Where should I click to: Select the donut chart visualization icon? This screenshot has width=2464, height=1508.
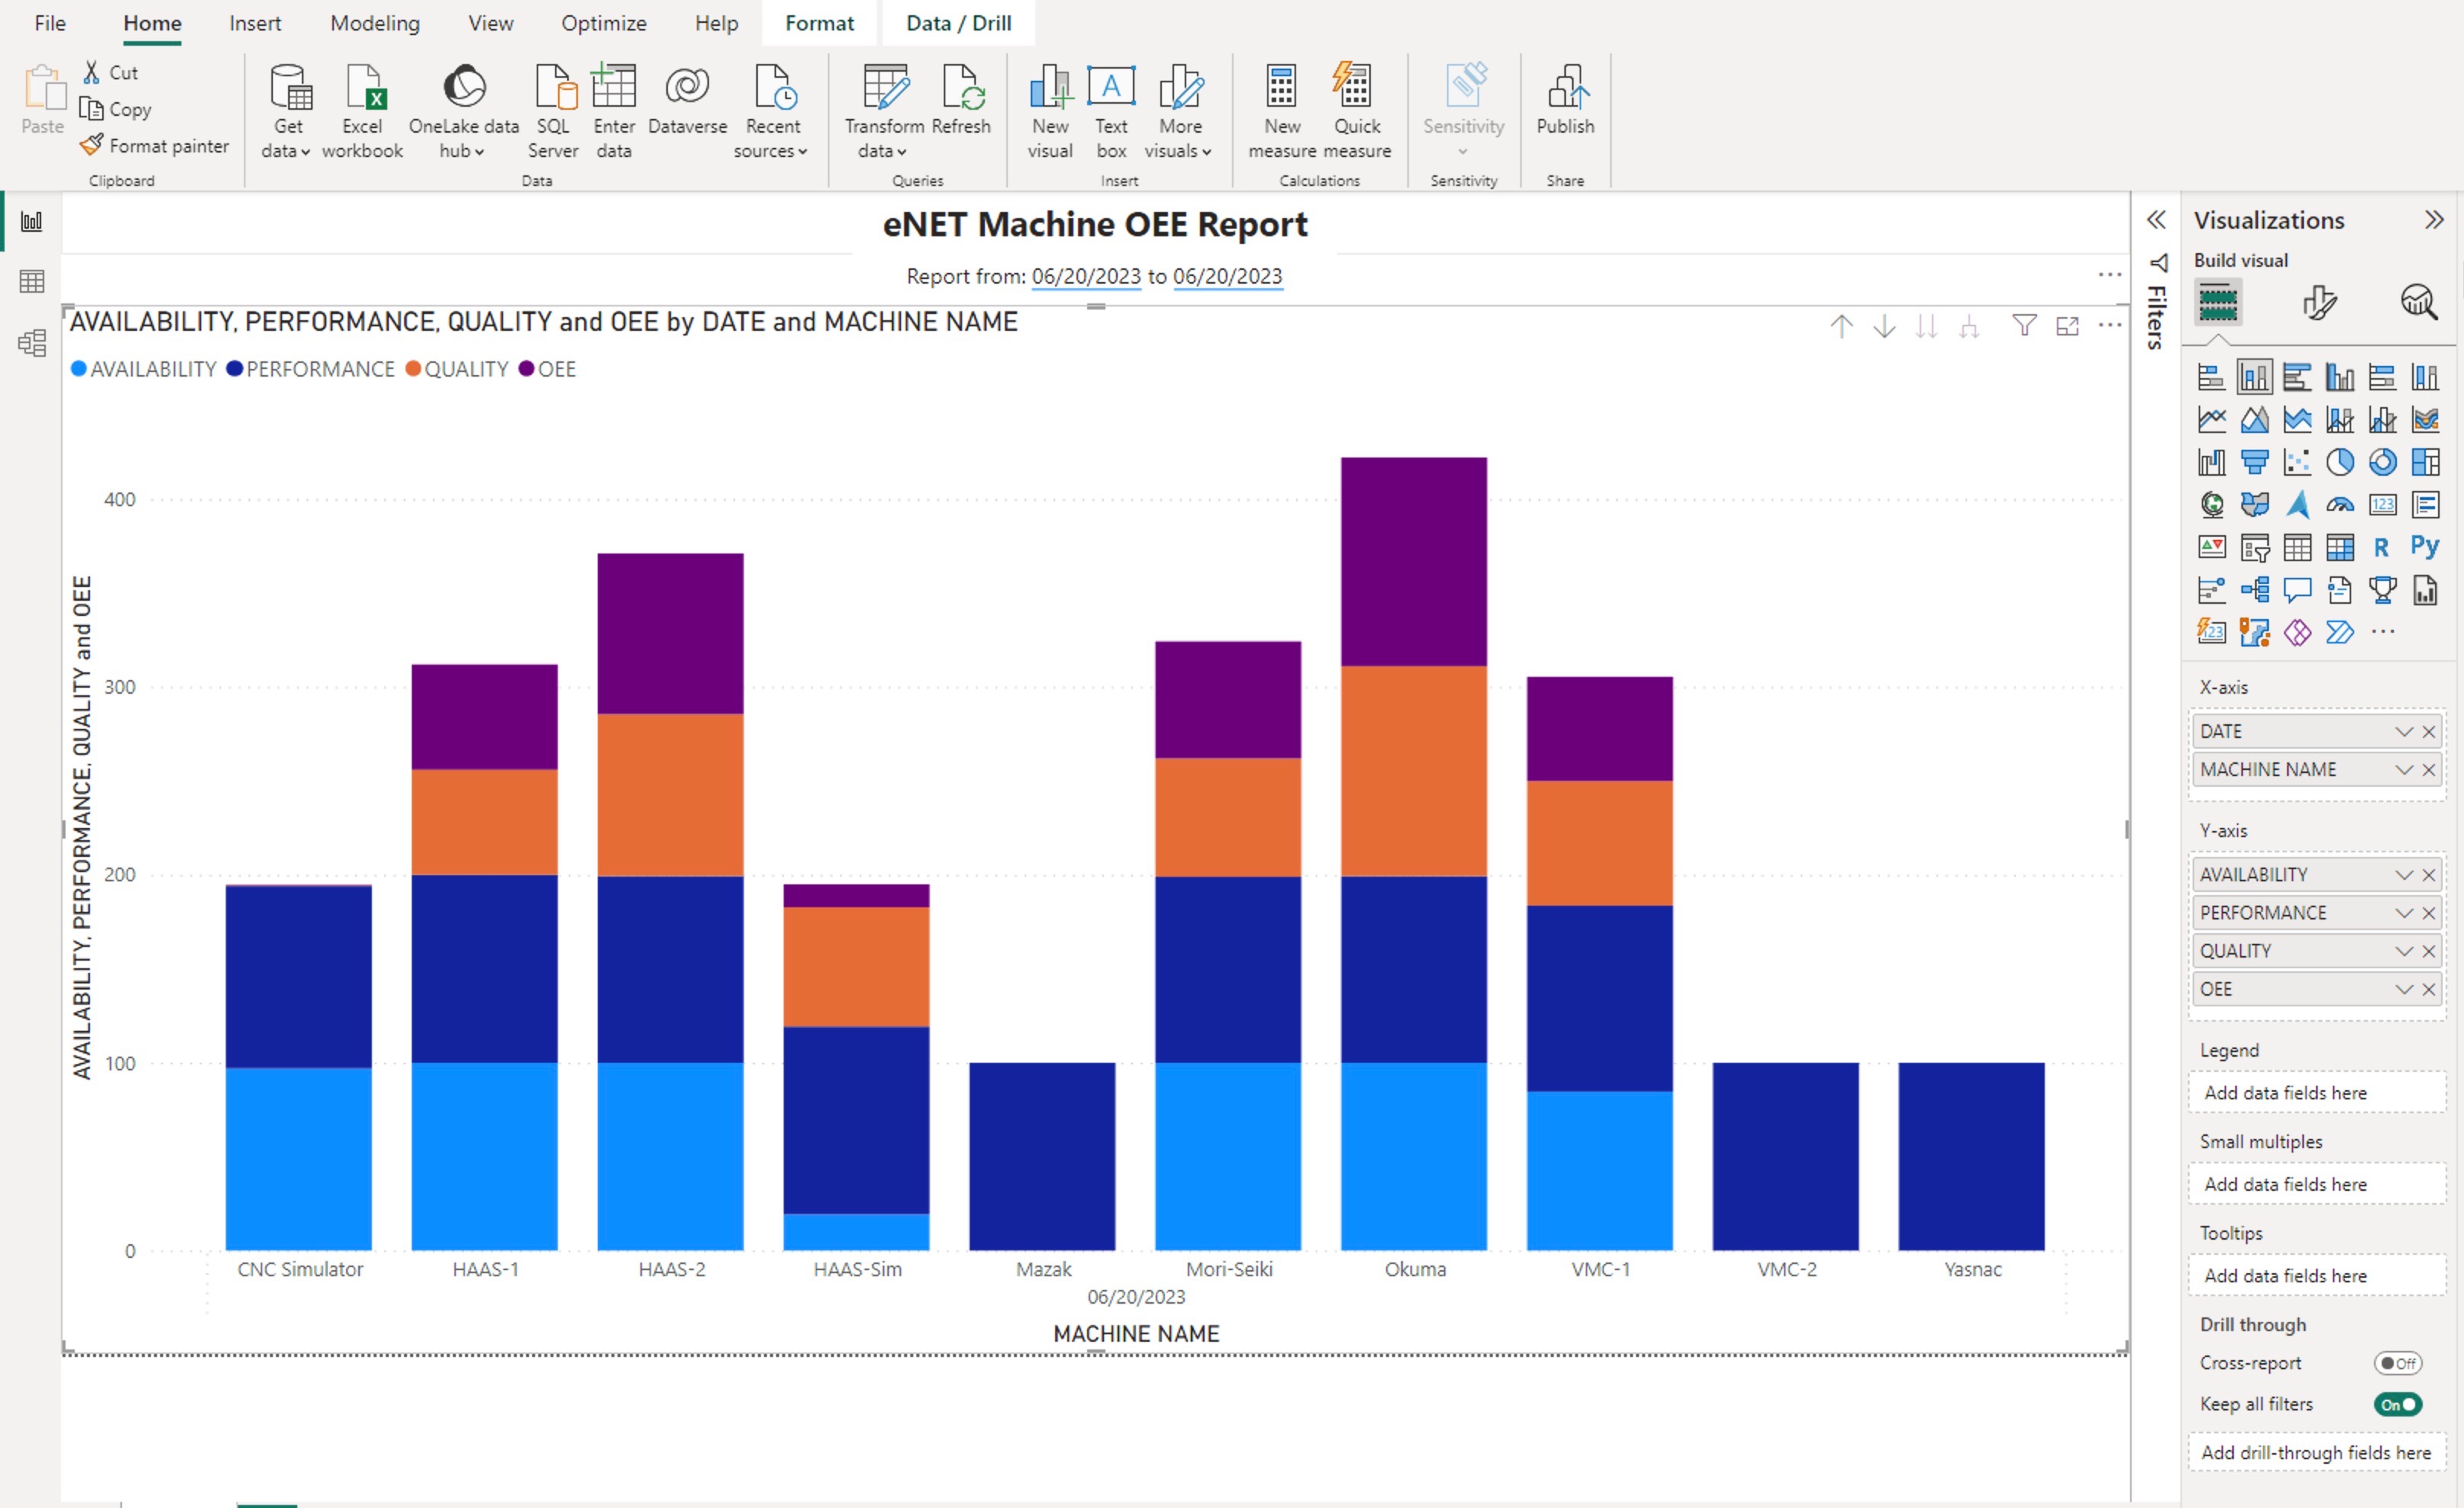2382,462
